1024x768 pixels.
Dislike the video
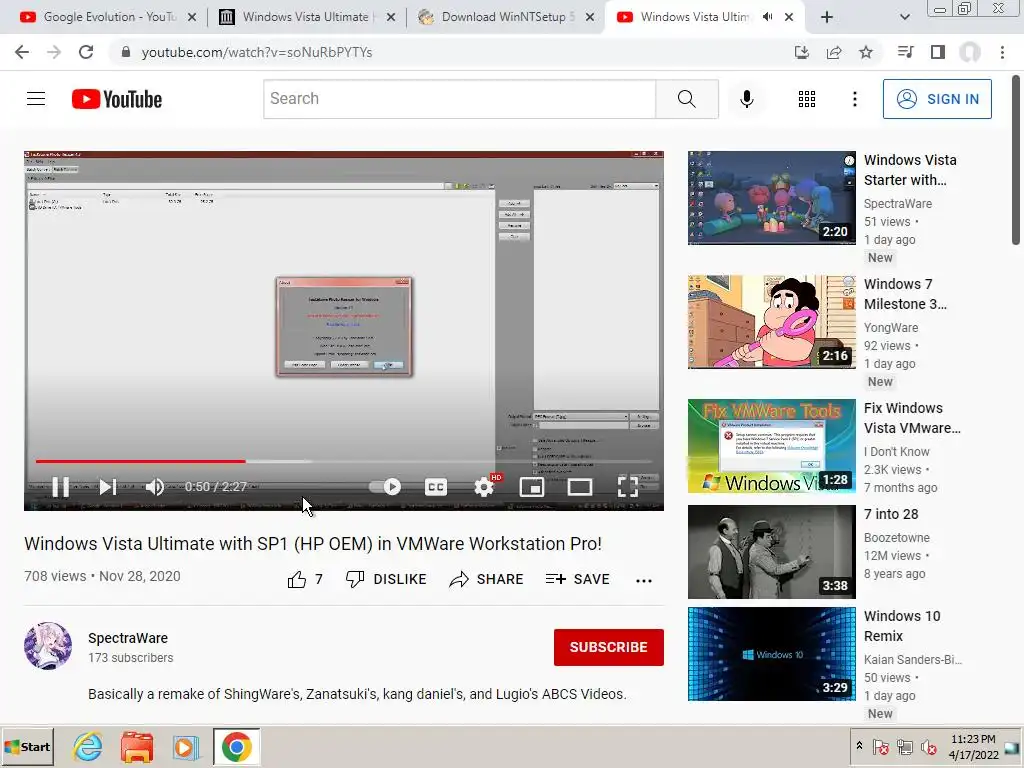point(386,579)
